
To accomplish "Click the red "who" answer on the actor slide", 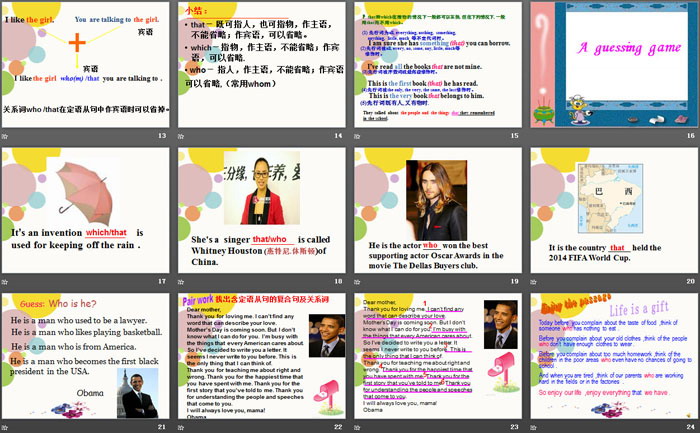I will tap(431, 244).
